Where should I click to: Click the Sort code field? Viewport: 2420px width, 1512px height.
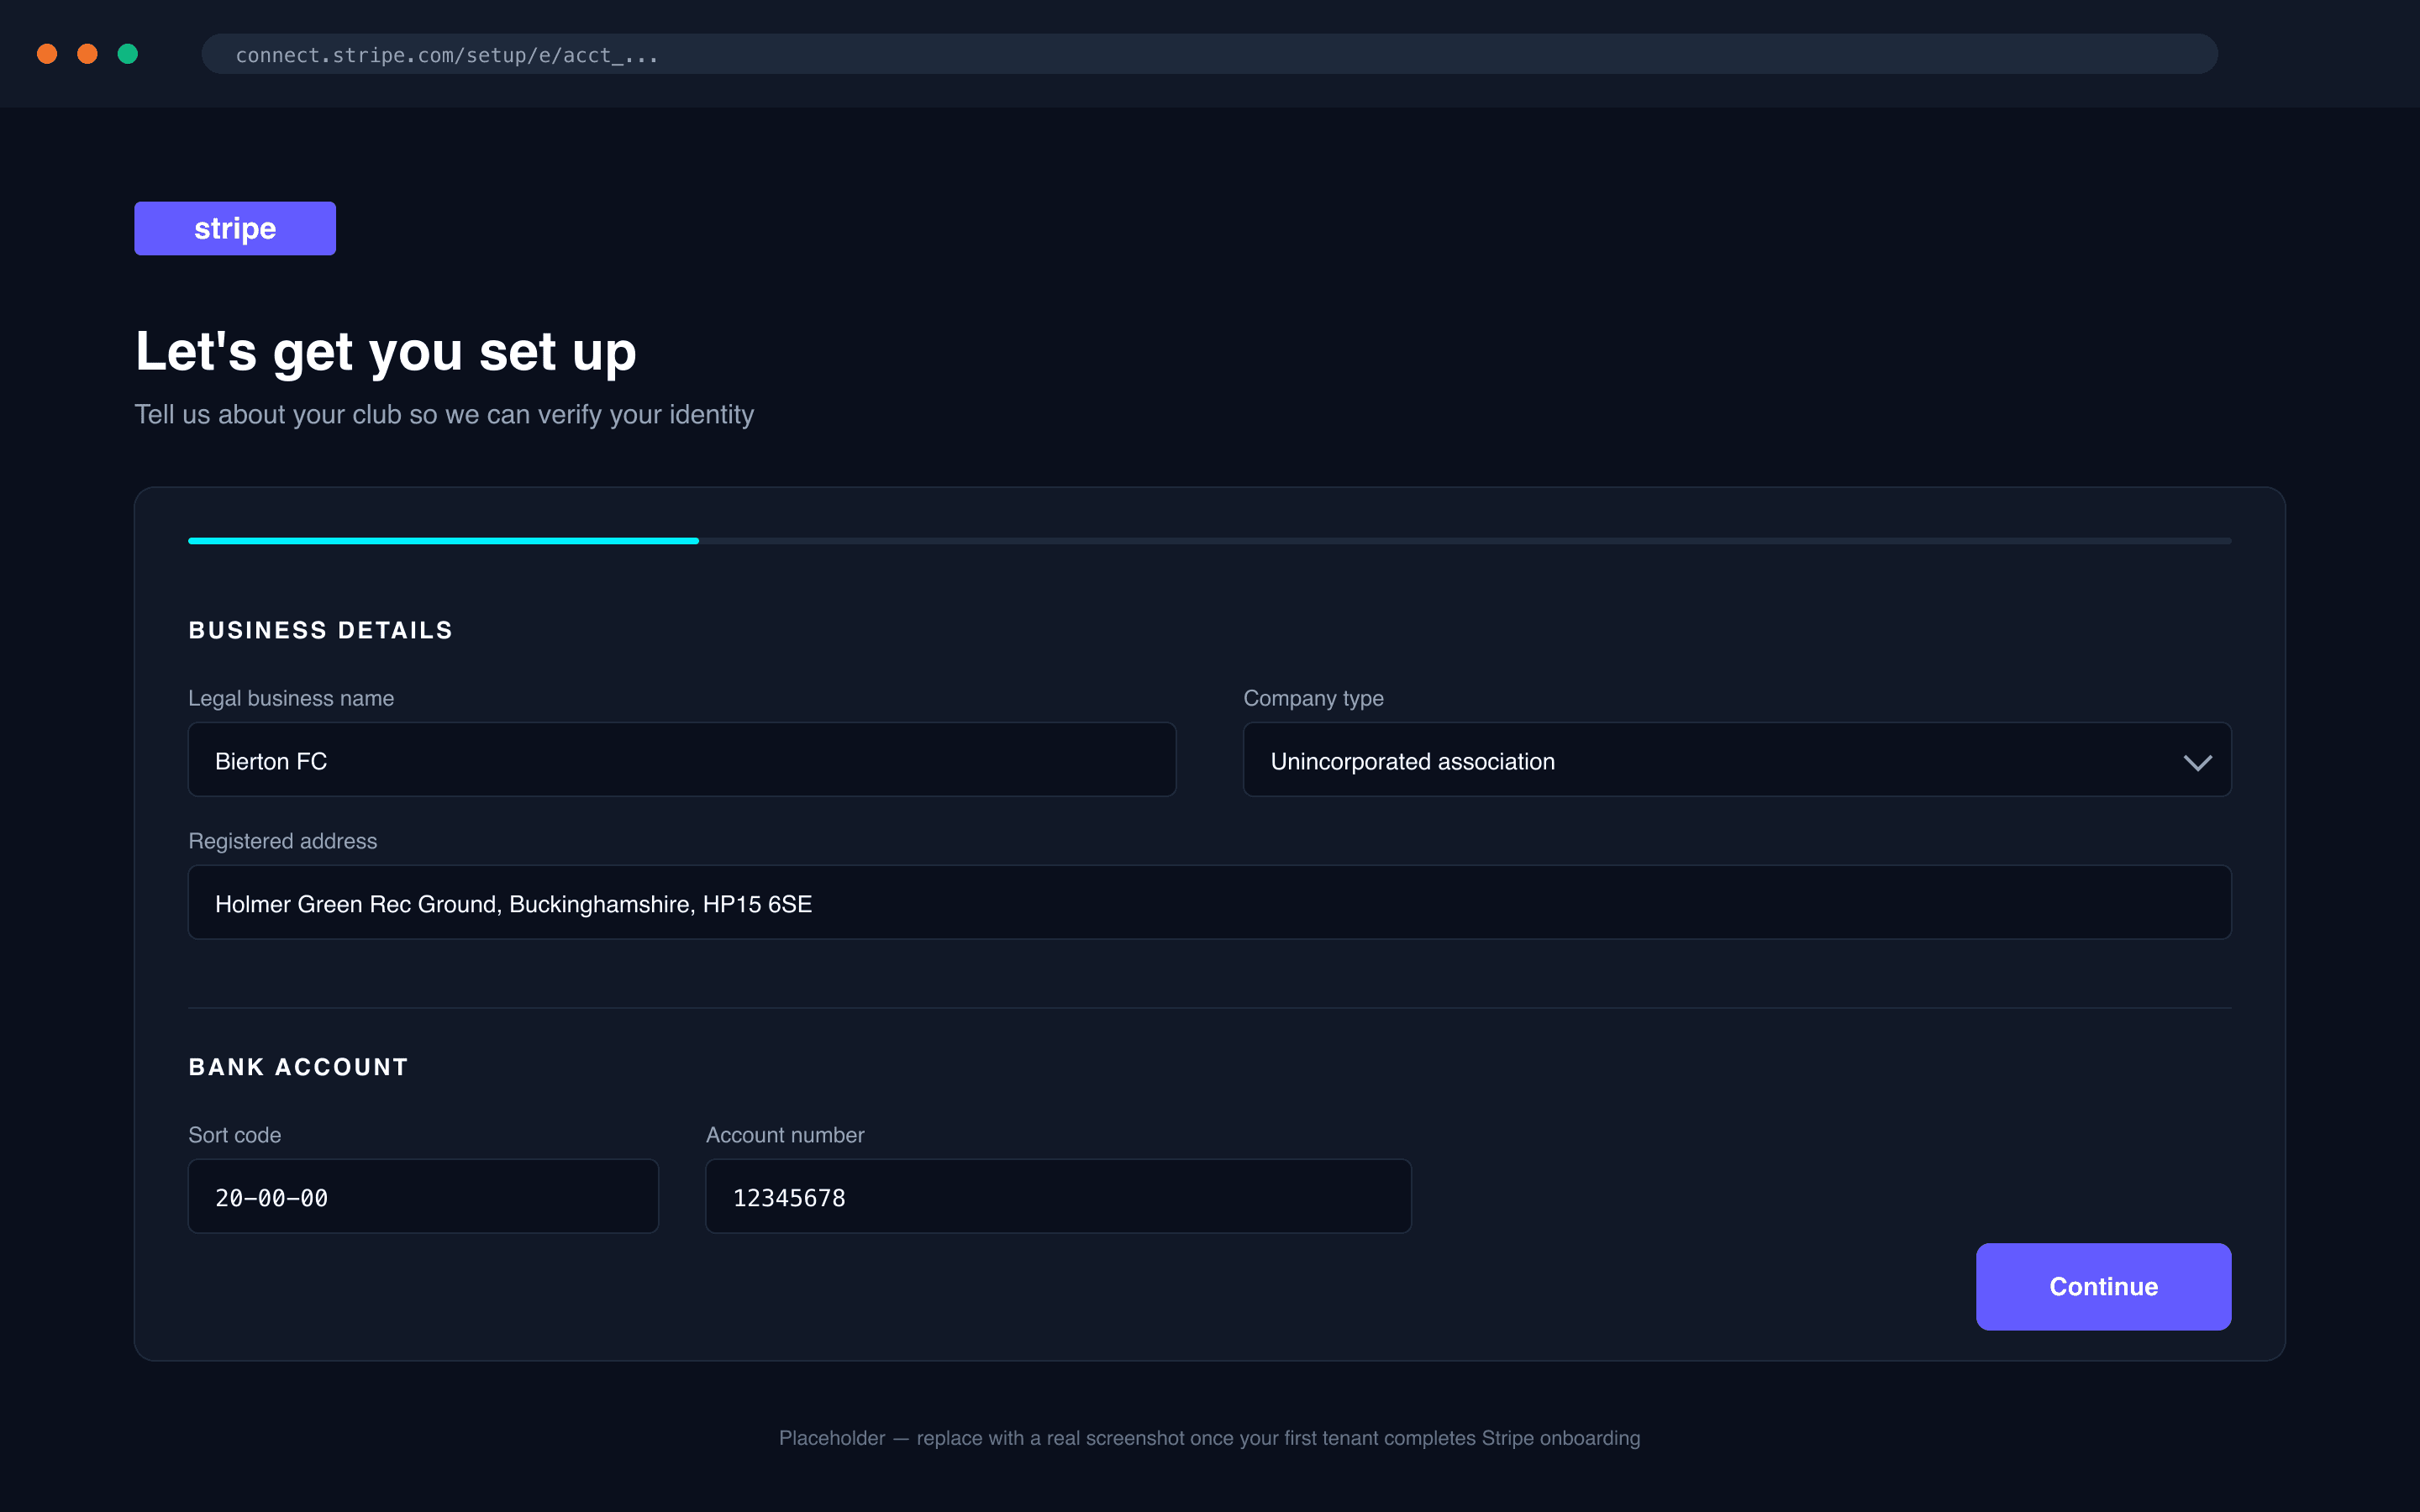pos(423,1196)
